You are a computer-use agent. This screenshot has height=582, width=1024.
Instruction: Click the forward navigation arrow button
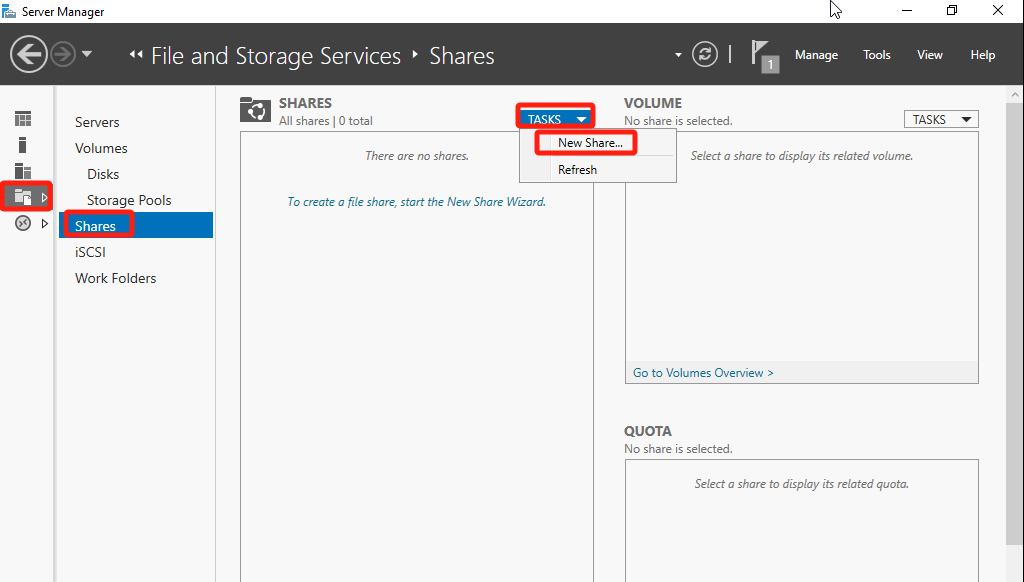coord(63,54)
